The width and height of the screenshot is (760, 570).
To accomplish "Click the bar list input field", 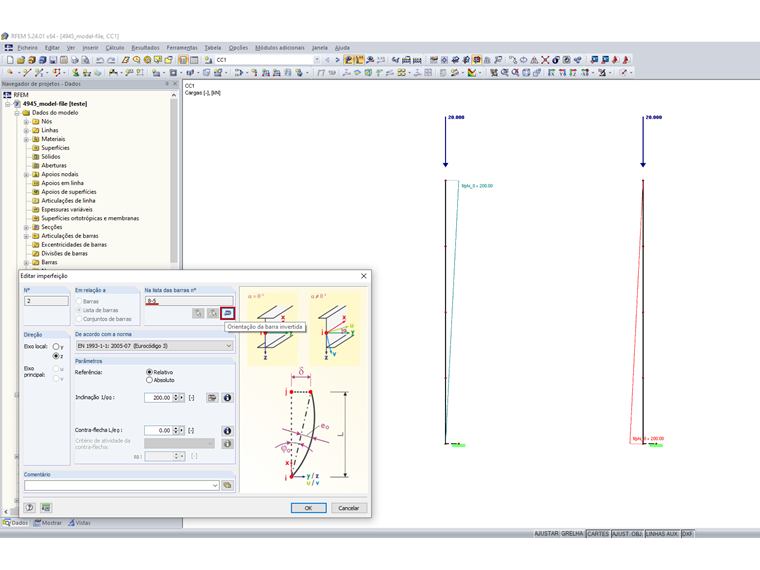I will pyautogui.click(x=189, y=301).
